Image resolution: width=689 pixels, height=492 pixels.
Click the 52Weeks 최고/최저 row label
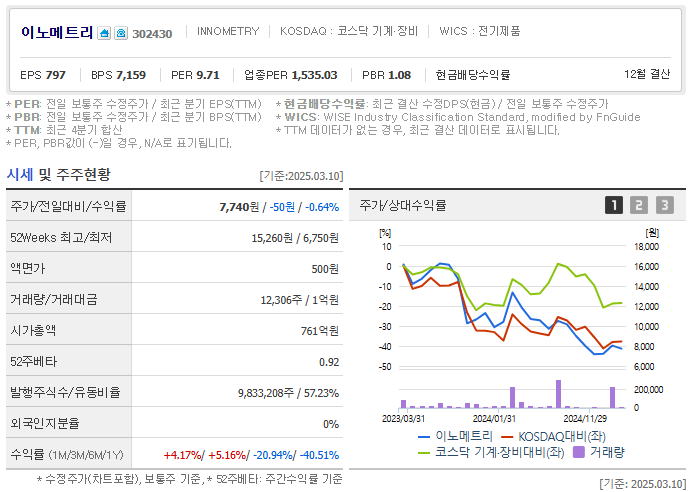point(61,238)
